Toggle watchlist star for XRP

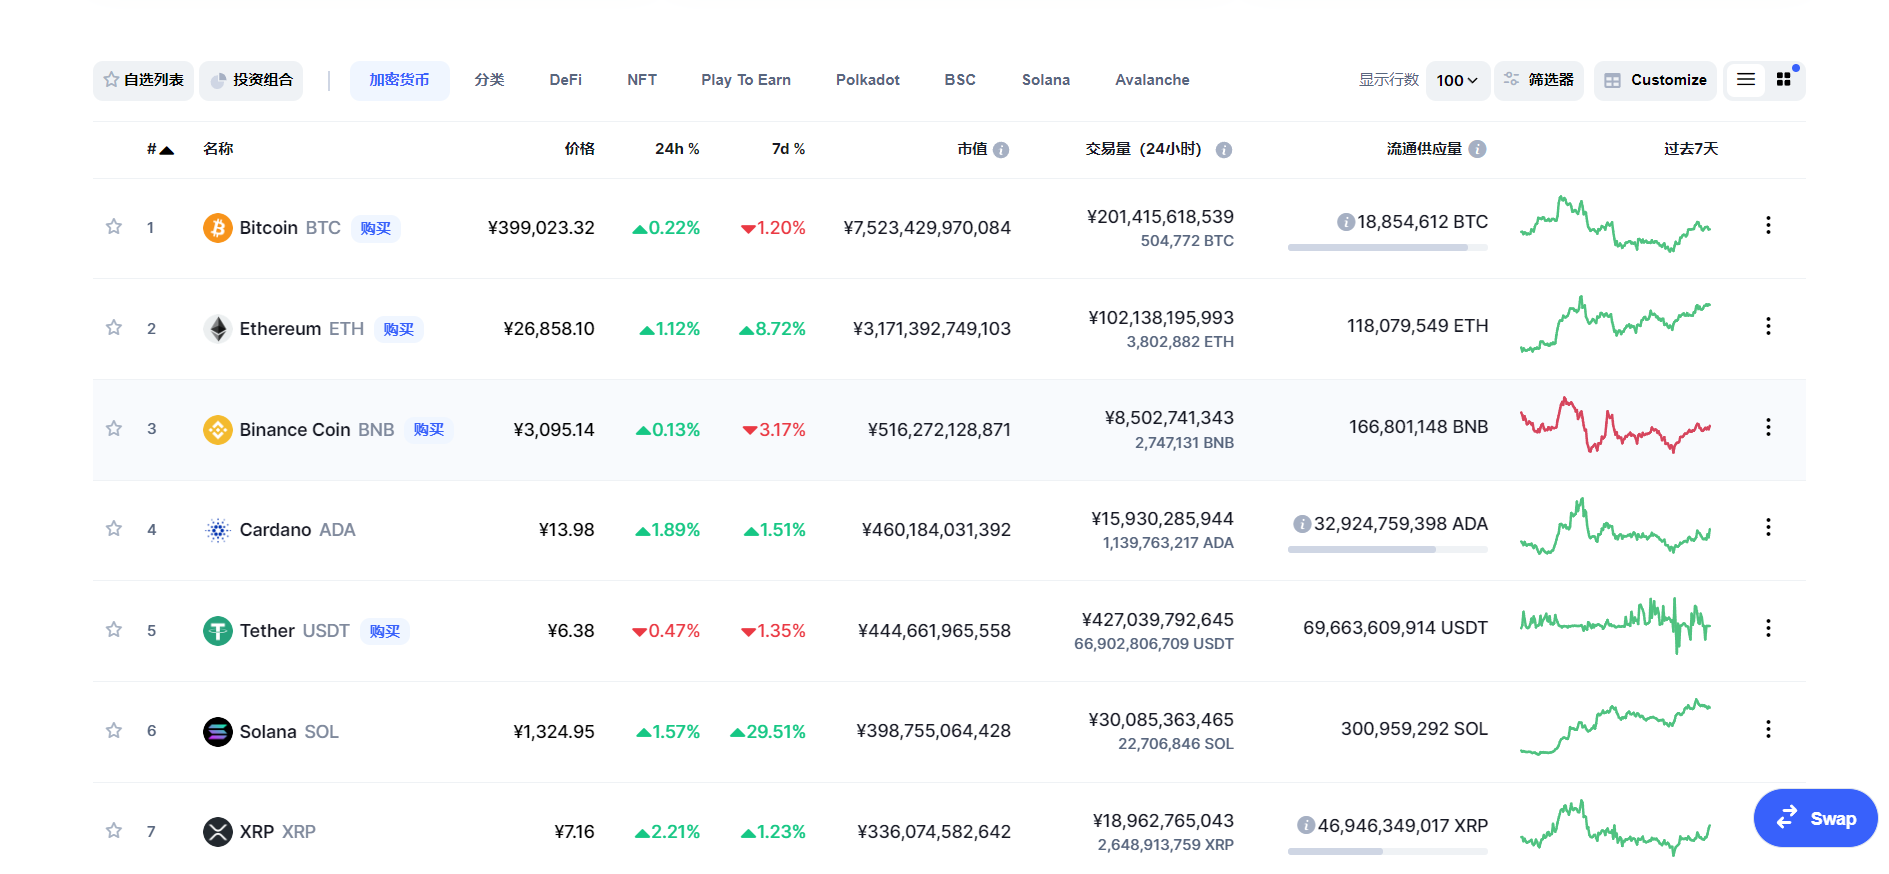coord(114,831)
